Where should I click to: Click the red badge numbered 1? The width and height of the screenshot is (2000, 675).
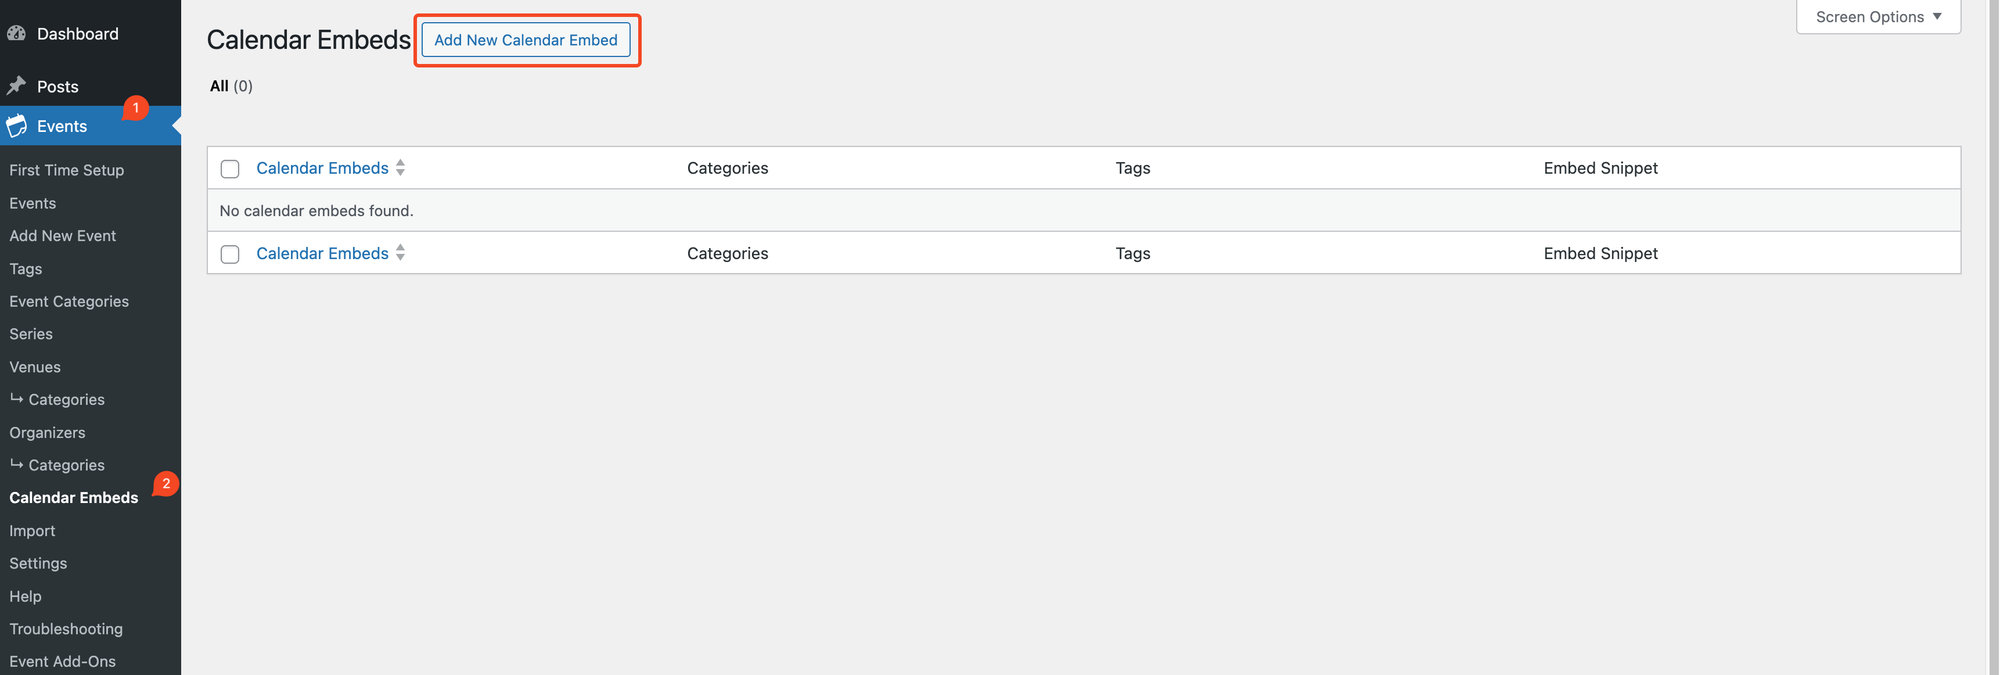136,108
